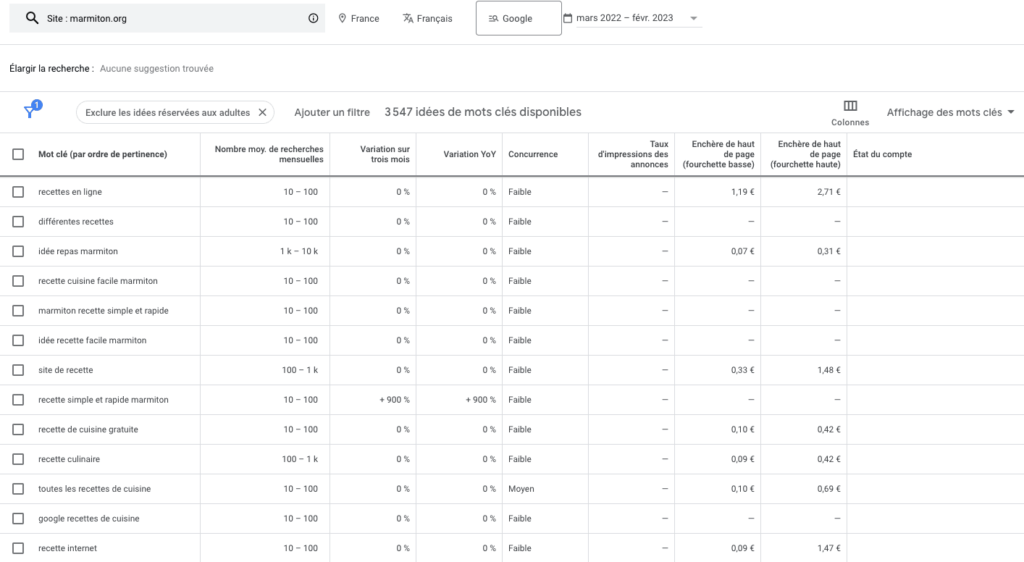Tick the checkbox for recette culinaire

(18, 459)
